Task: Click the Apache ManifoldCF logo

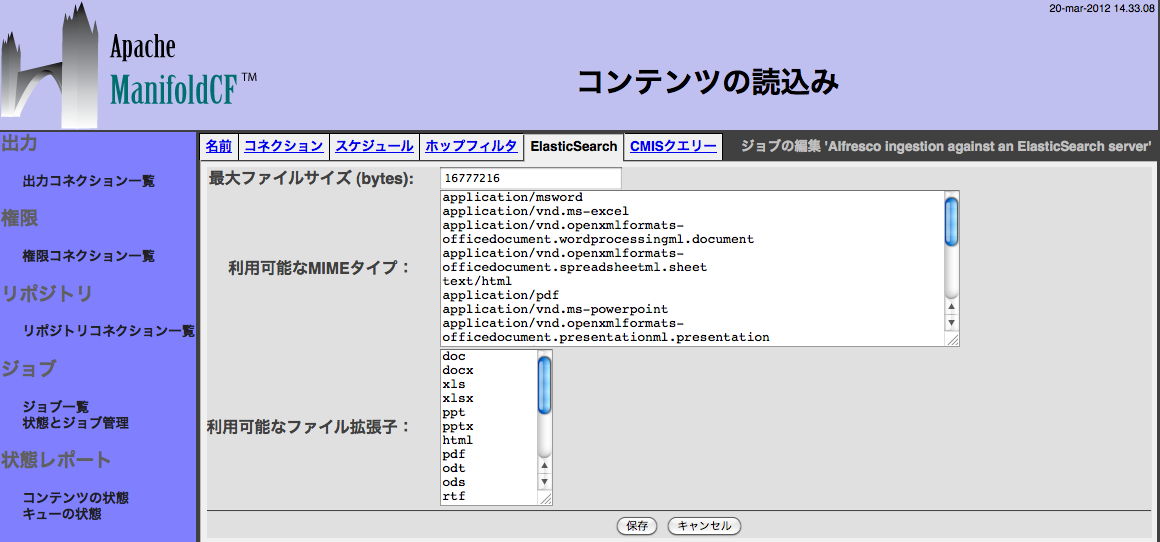Action: [128, 66]
